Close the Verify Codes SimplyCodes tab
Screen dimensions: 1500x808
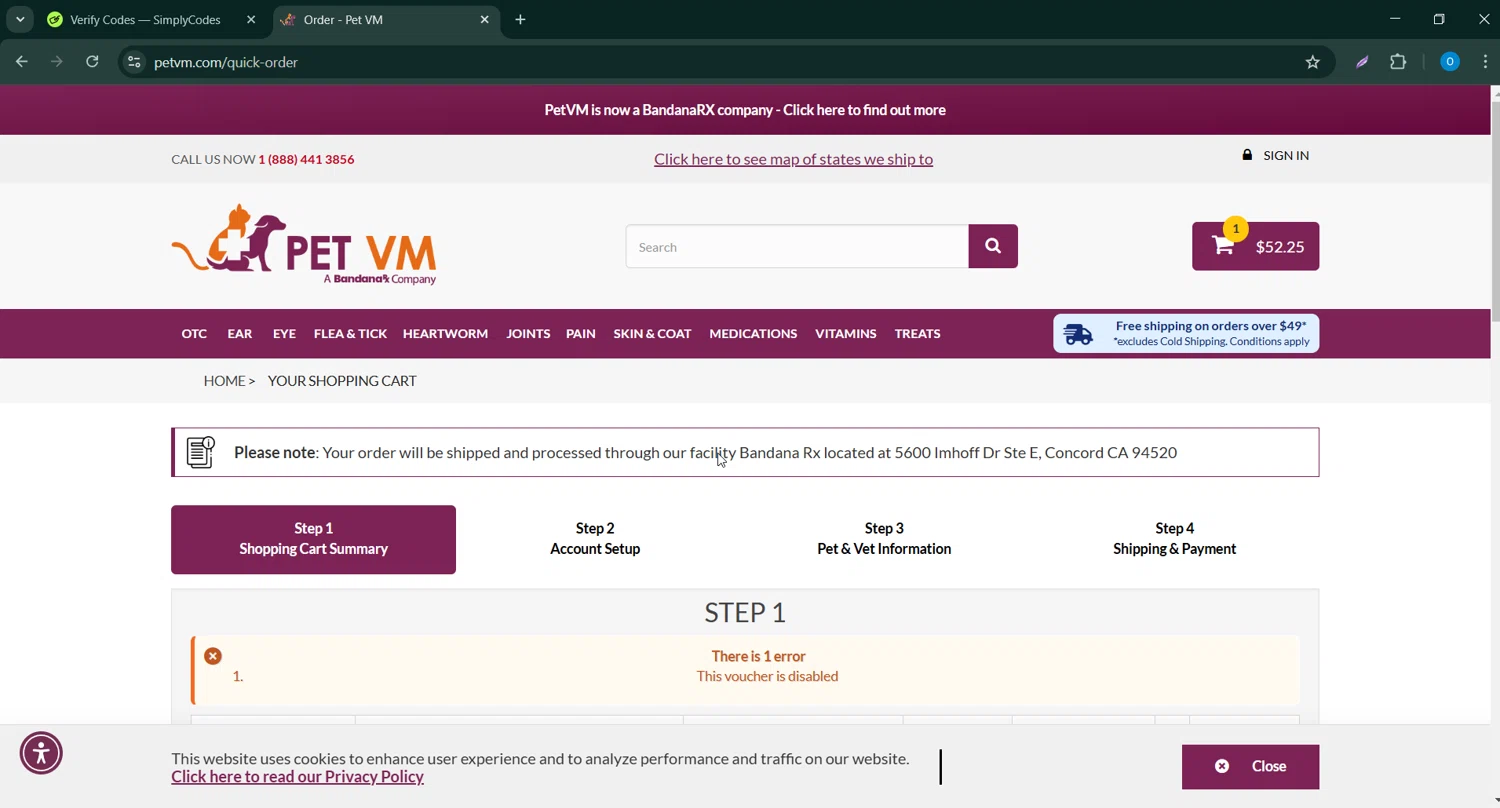pos(251,19)
